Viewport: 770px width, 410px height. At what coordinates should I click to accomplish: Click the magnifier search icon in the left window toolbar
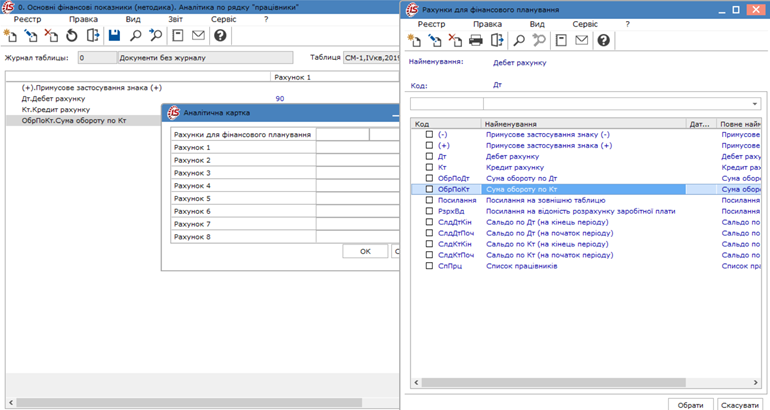coord(135,35)
